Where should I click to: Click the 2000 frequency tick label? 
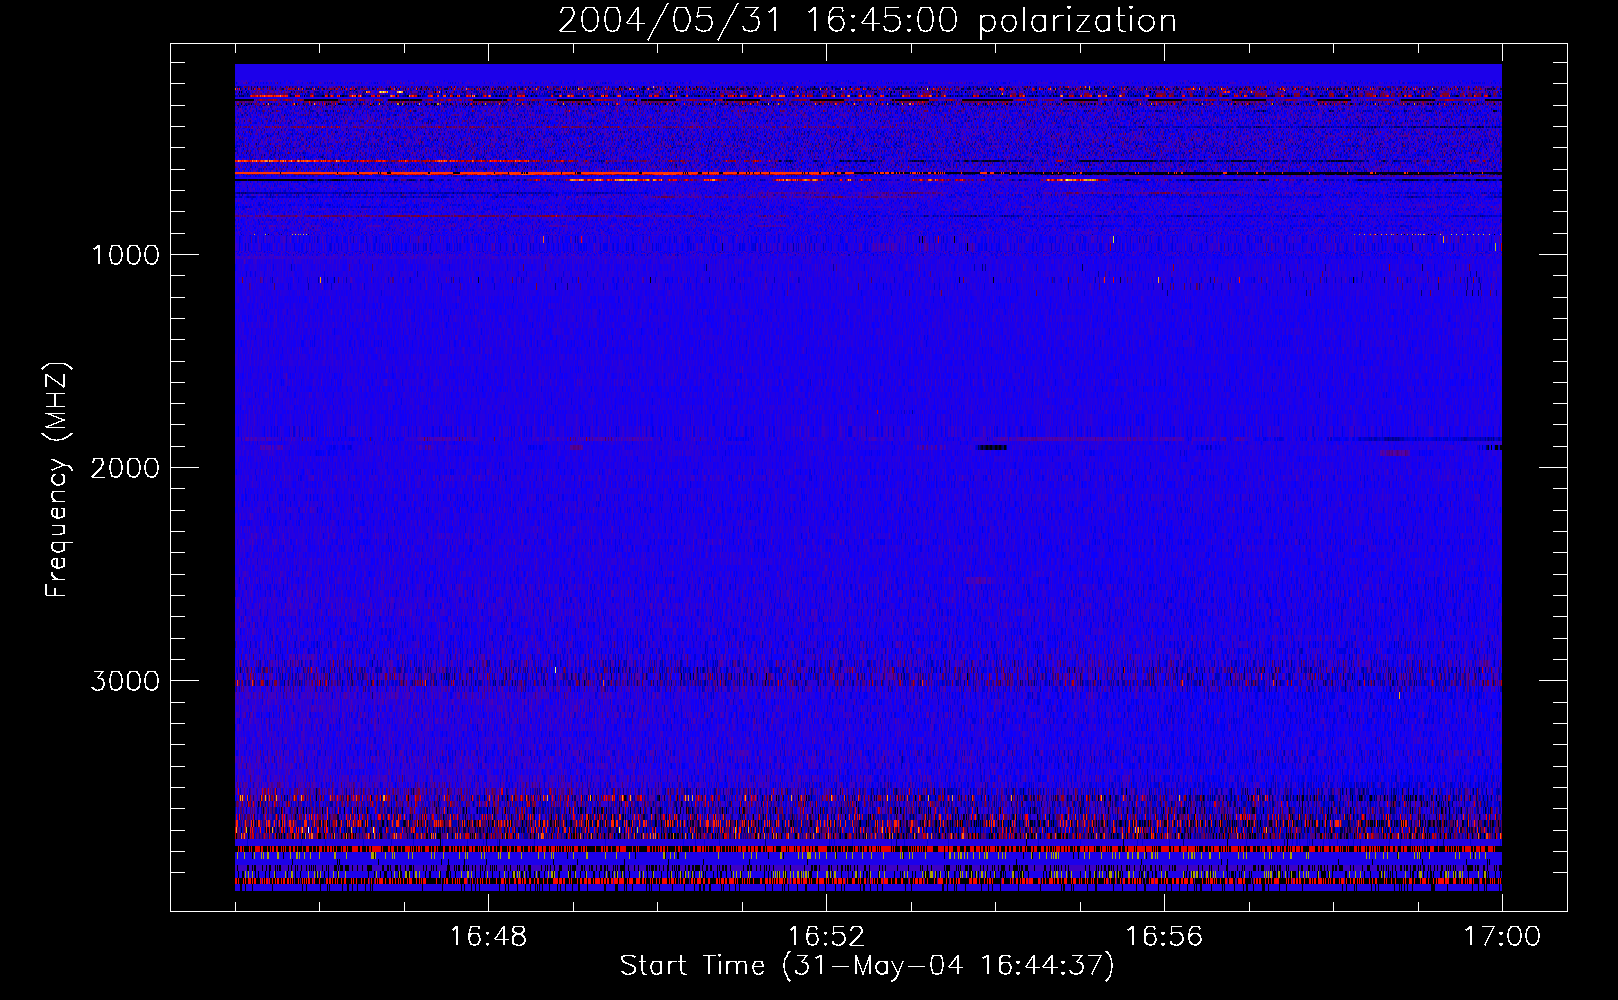click(x=125, y=468)
